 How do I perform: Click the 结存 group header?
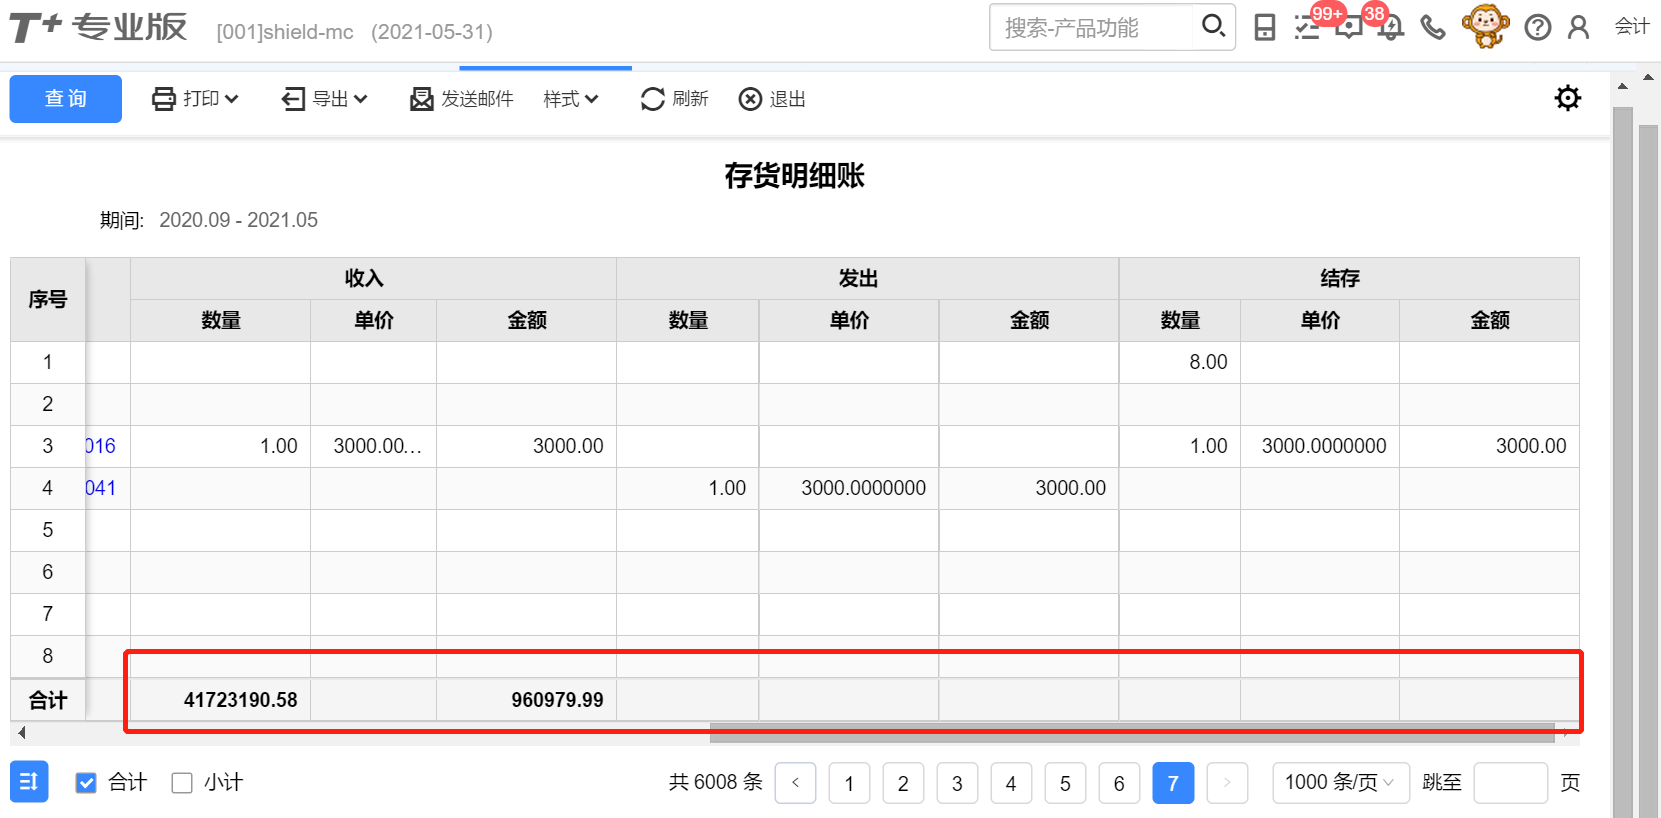[x=1340, y=279]
